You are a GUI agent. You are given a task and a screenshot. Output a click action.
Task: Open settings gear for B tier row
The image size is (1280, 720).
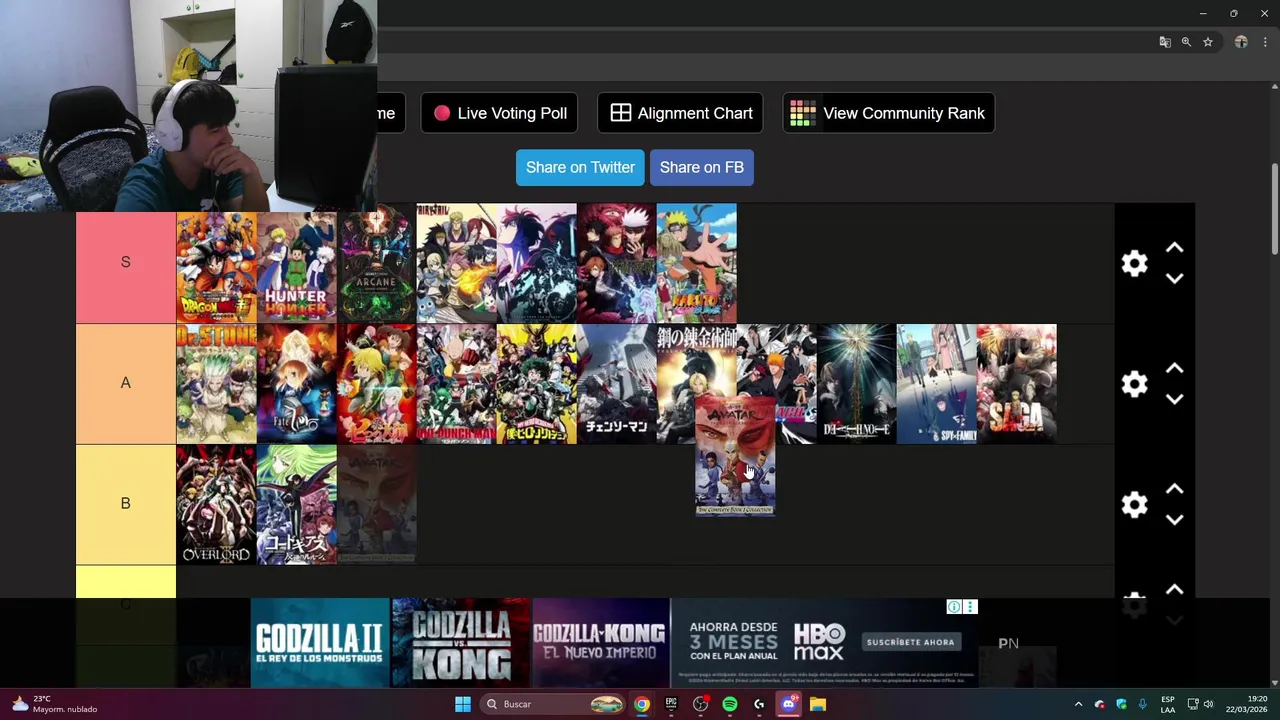[x=1134, y=504]
